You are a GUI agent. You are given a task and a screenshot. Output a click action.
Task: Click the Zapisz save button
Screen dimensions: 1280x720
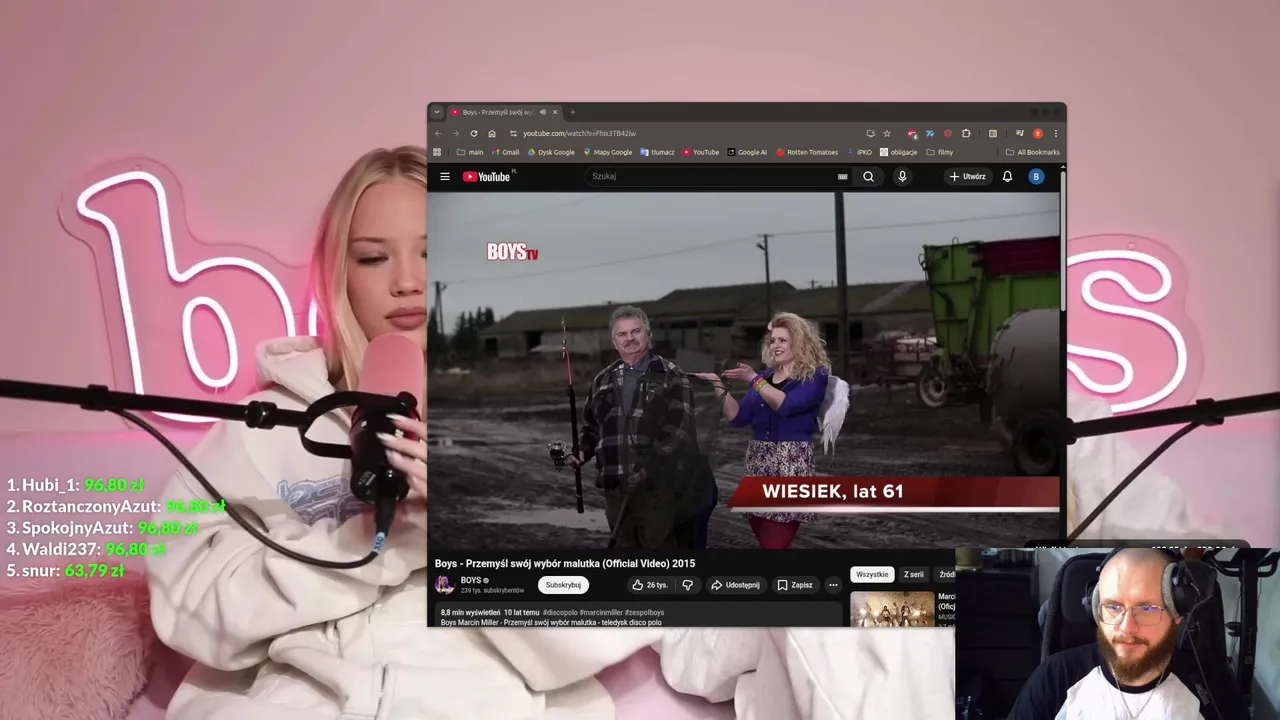tap(795, 585)
